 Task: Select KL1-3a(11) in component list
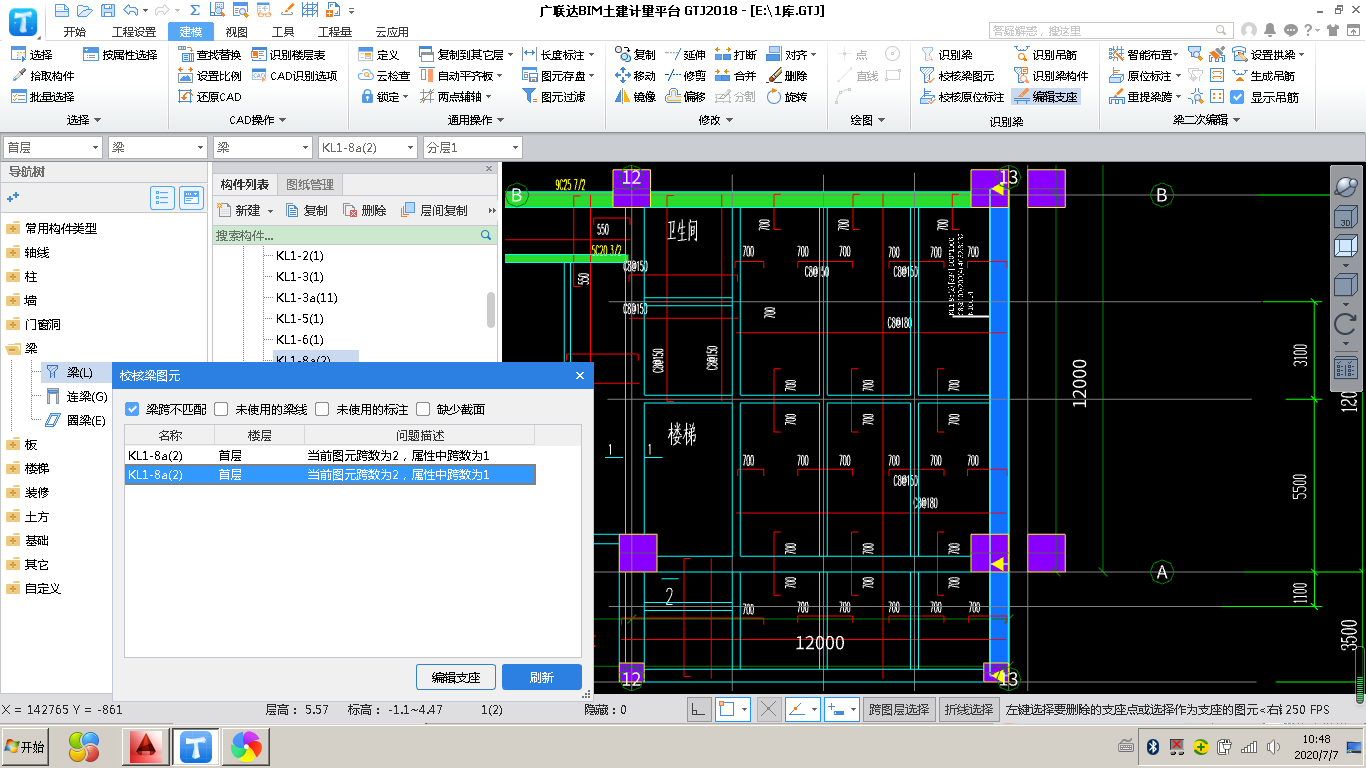[307, 298]
